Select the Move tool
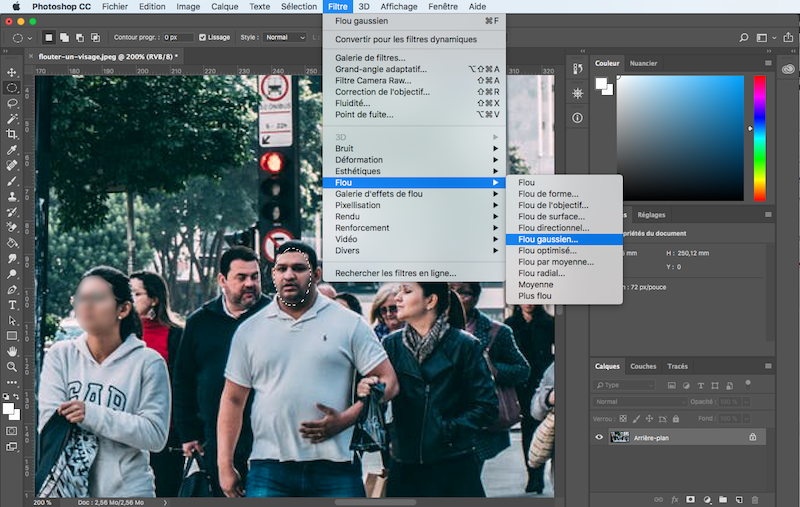Image resolution: width=800 pixels, height=507 pixels. pos(12,72)
